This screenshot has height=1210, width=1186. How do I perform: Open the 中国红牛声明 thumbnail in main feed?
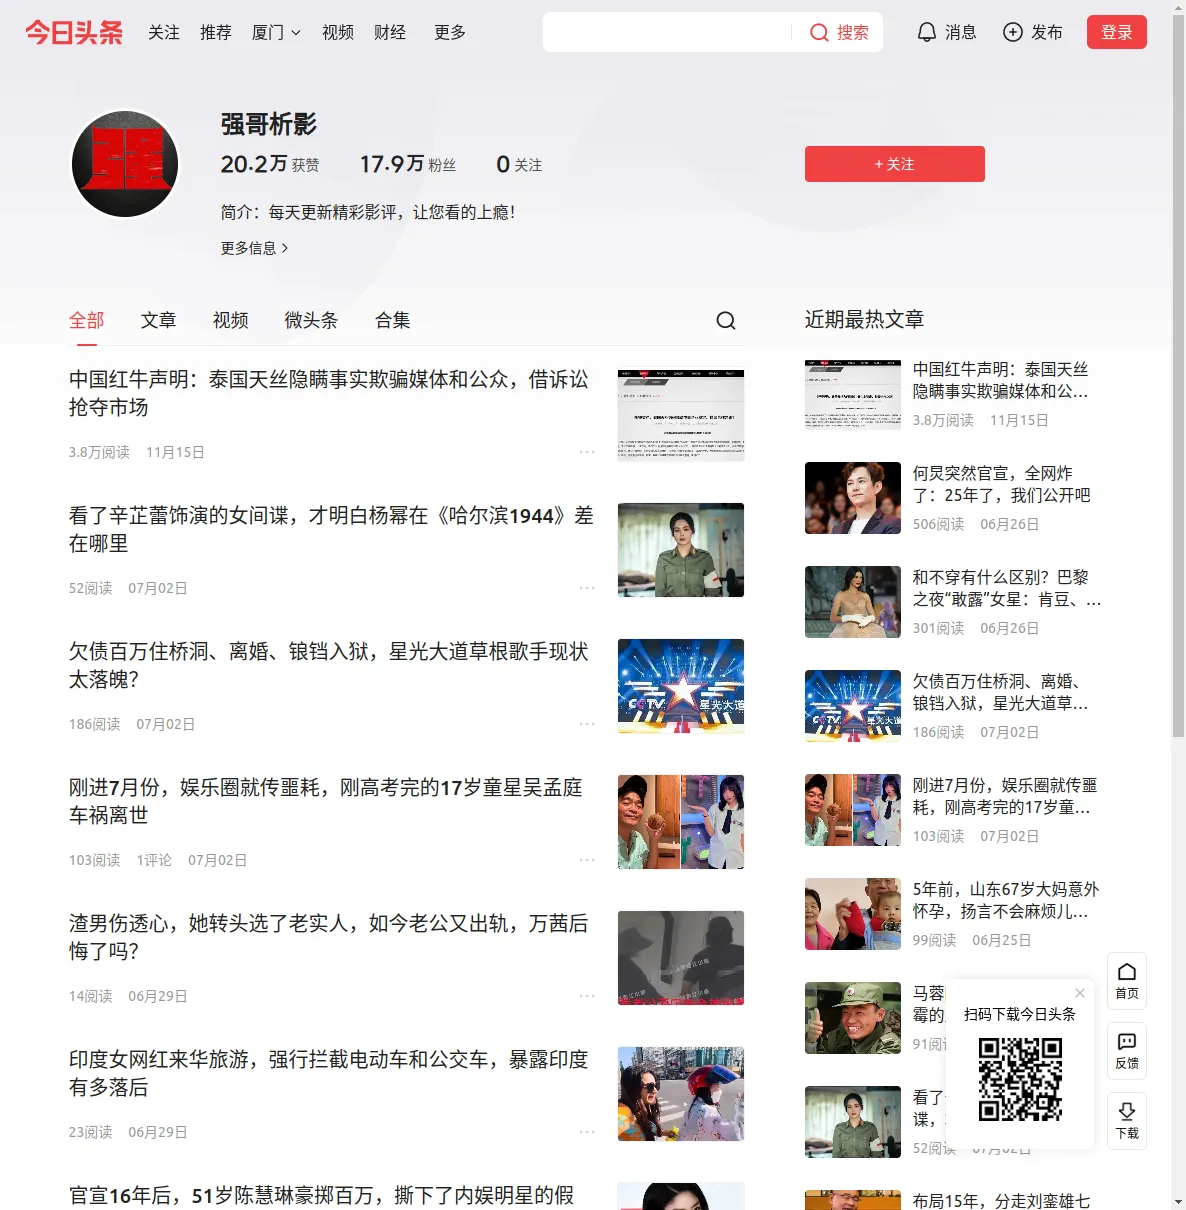681,414
